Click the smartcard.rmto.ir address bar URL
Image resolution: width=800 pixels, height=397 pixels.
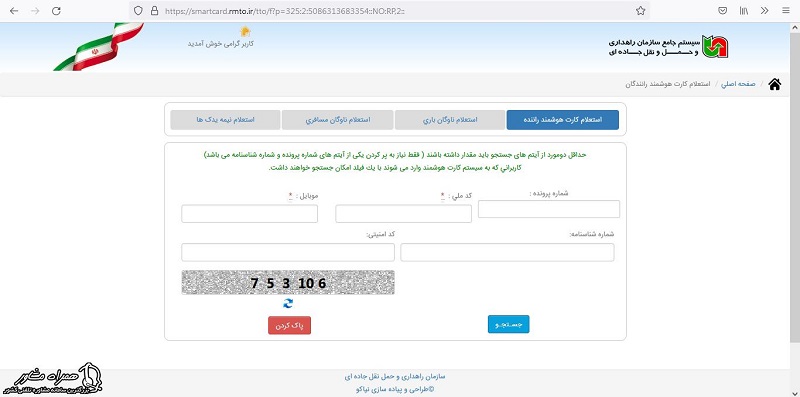coord(285,11)
